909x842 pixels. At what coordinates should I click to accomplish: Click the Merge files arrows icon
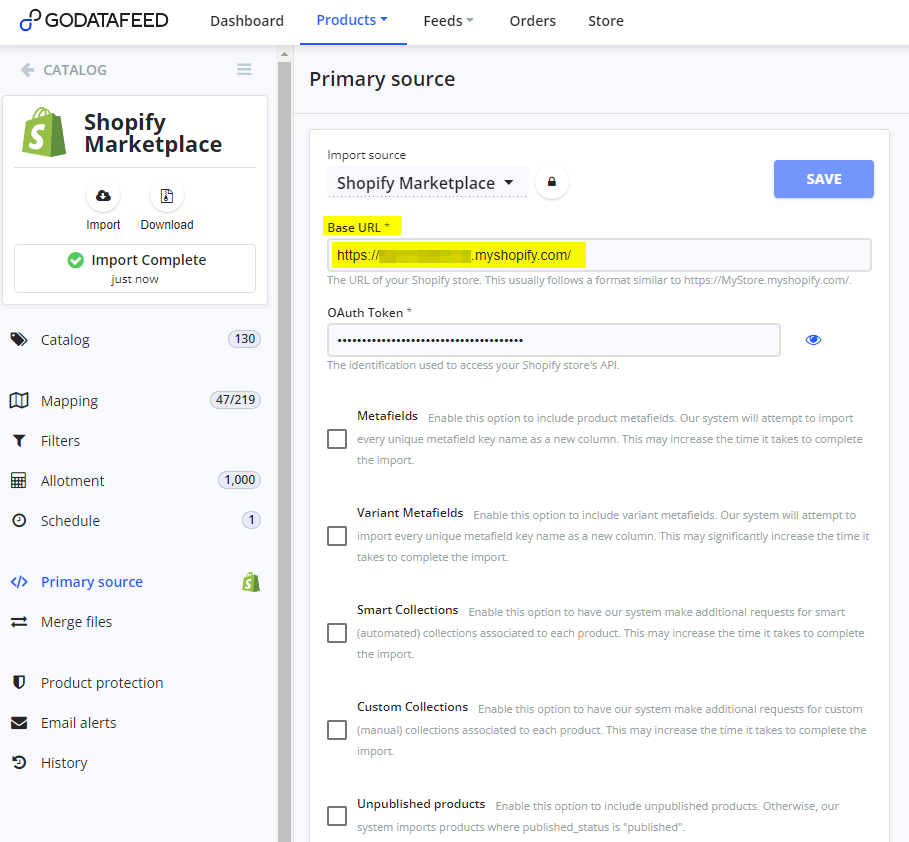(19, 622)
